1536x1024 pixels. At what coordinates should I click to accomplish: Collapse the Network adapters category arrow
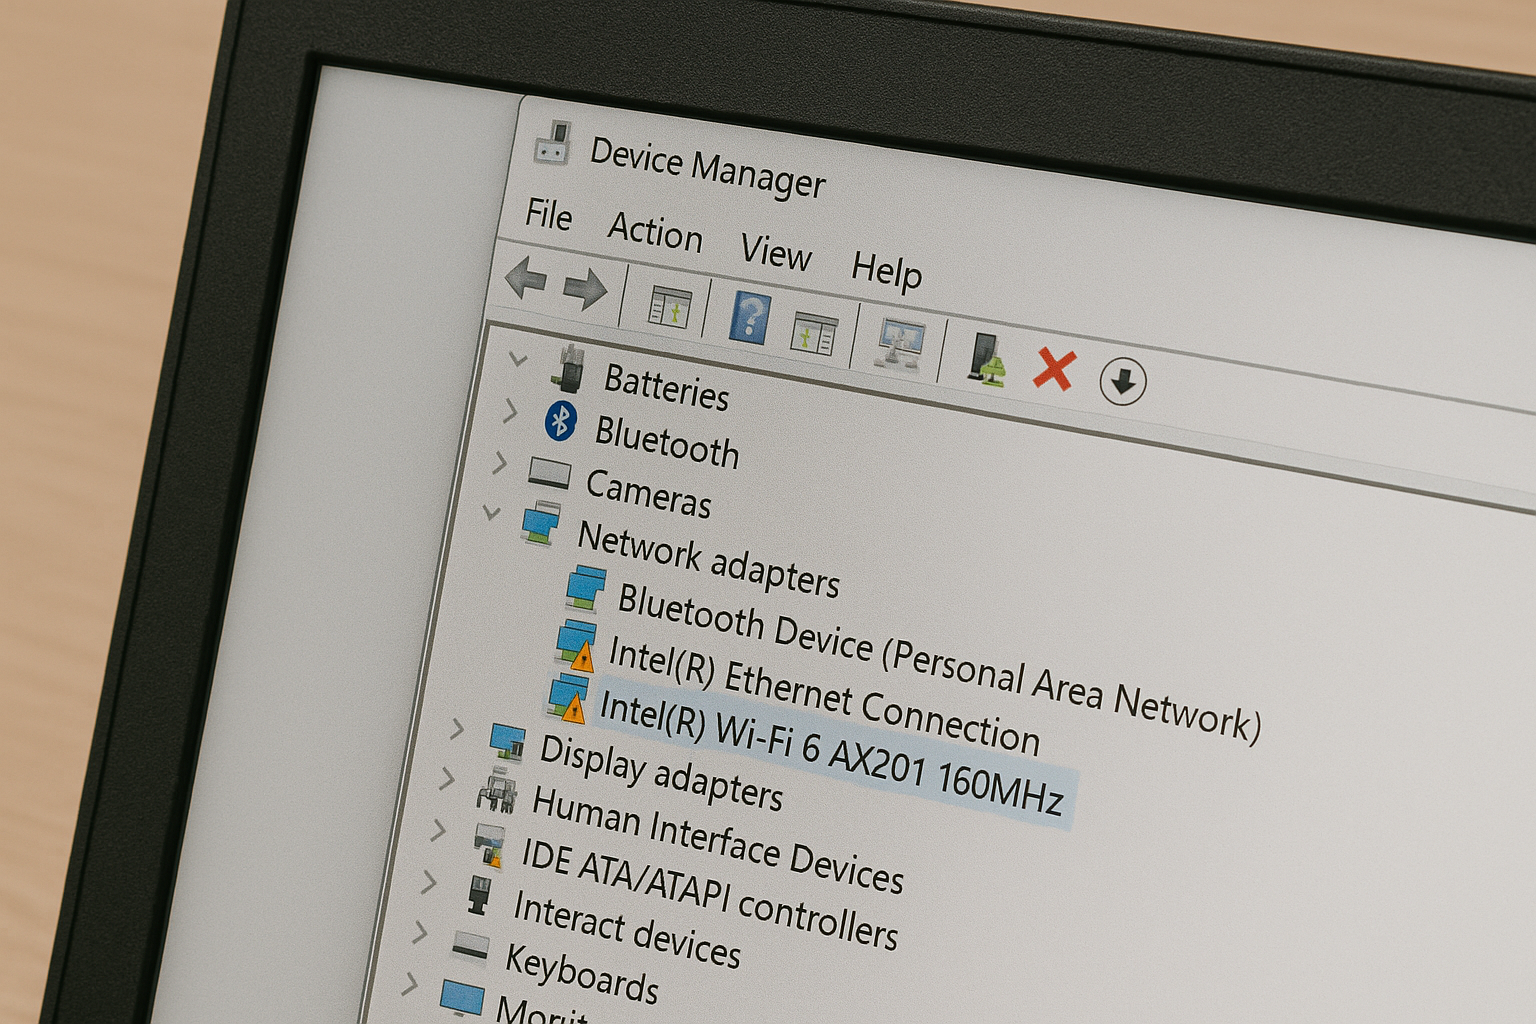[x=491, y=514]
